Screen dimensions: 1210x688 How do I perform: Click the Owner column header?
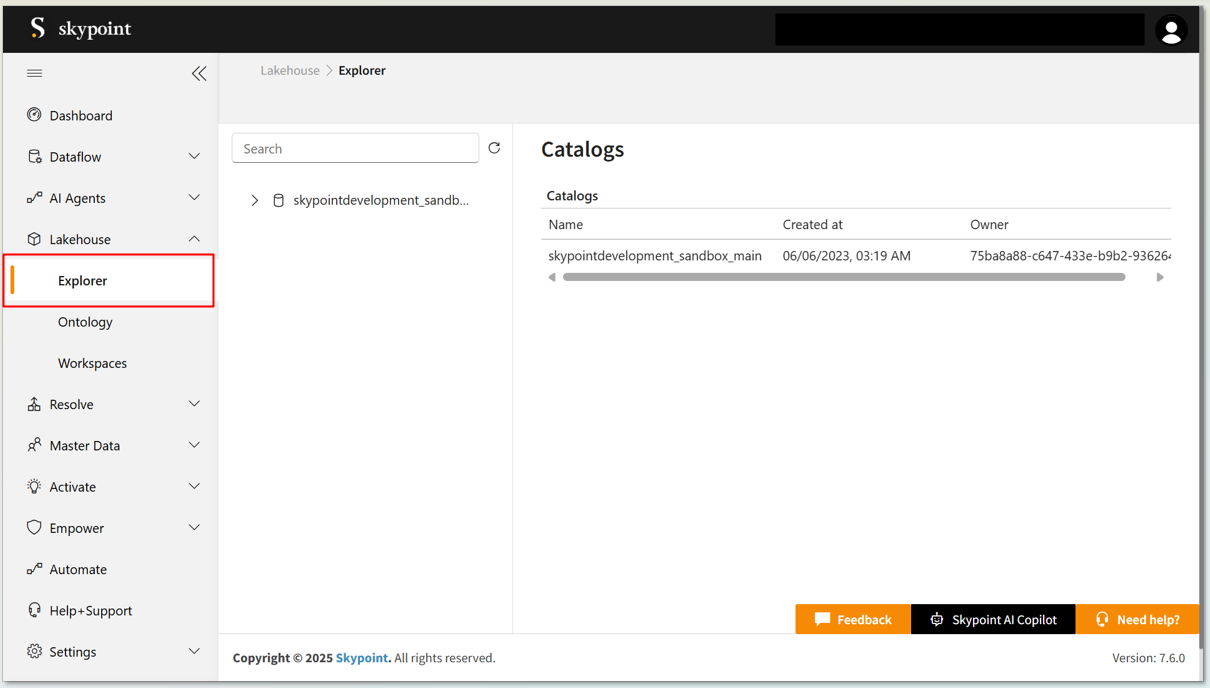click(989, 224)
